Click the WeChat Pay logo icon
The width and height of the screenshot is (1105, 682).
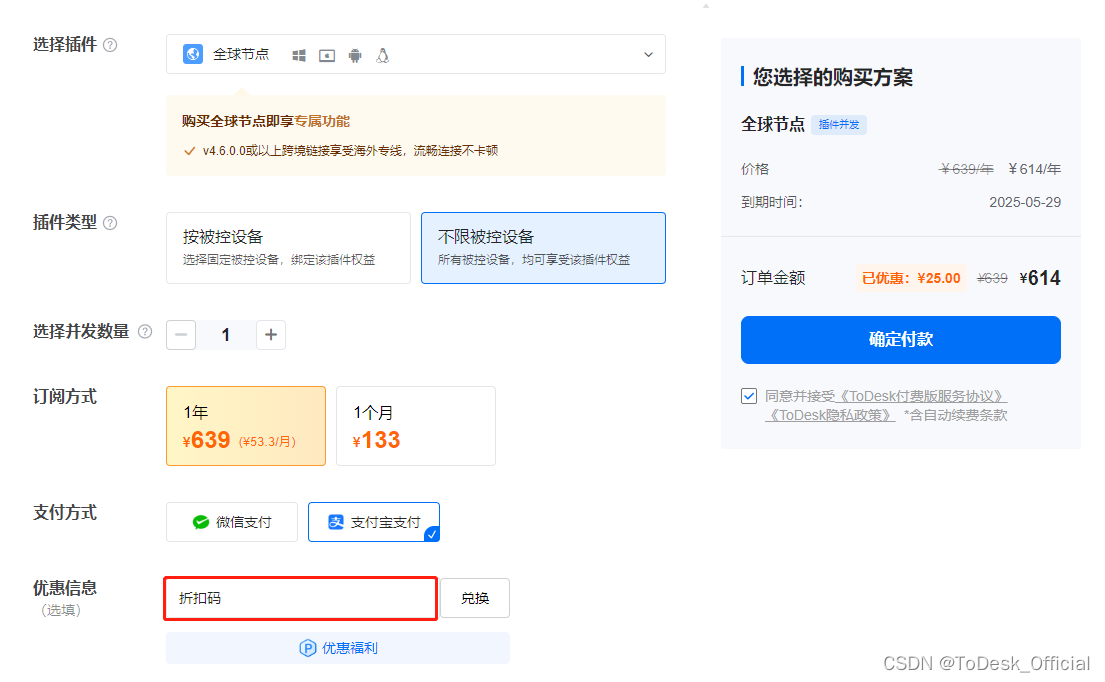click(x=201, y=522)
